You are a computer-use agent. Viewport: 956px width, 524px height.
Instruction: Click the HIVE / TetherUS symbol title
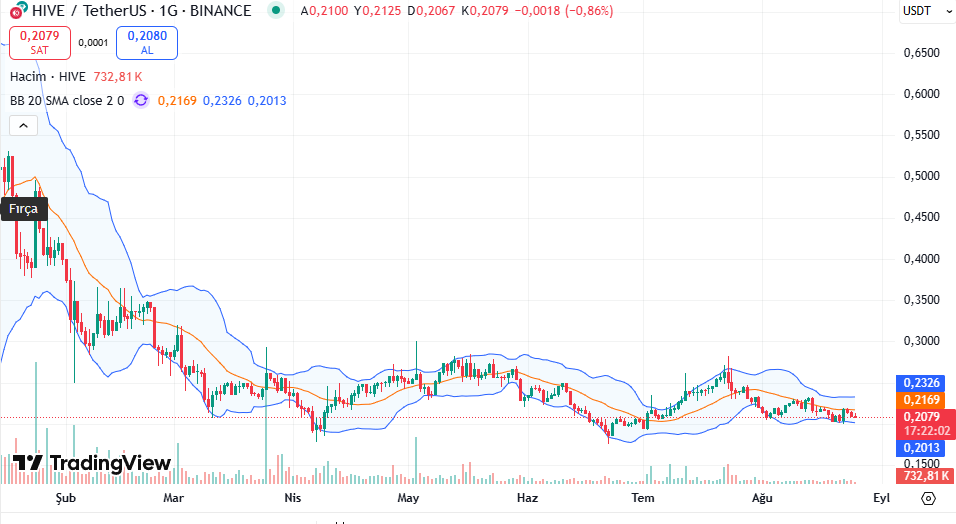point(141,10)
